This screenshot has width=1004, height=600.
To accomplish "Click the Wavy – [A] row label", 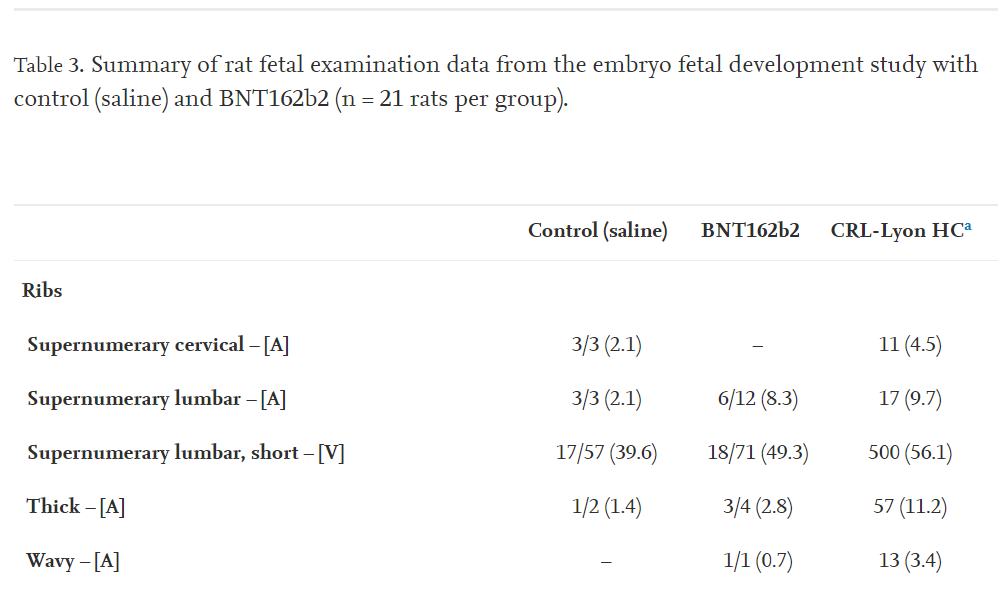I will tap(73, 561).
